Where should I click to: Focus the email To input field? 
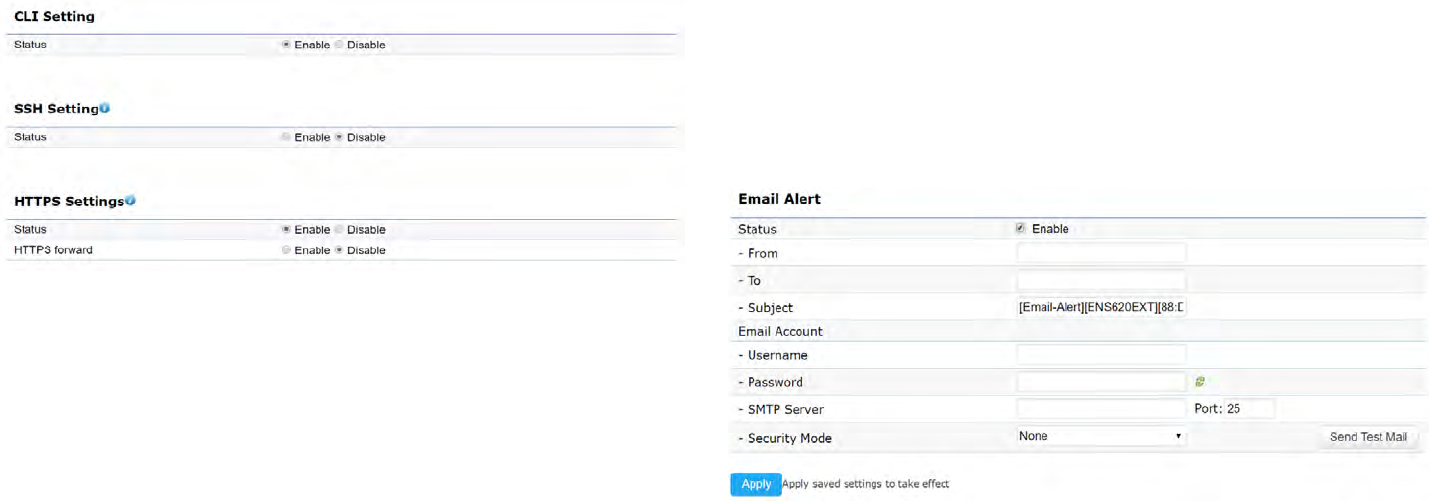pyautogui.click(x=1101, y=281)
